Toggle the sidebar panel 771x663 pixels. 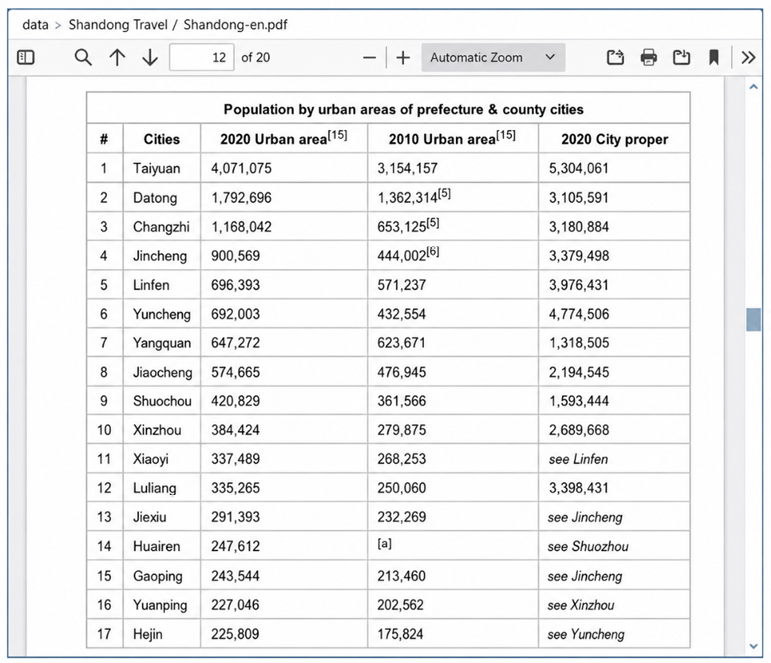pyautogui.click(x=26, y=58)
